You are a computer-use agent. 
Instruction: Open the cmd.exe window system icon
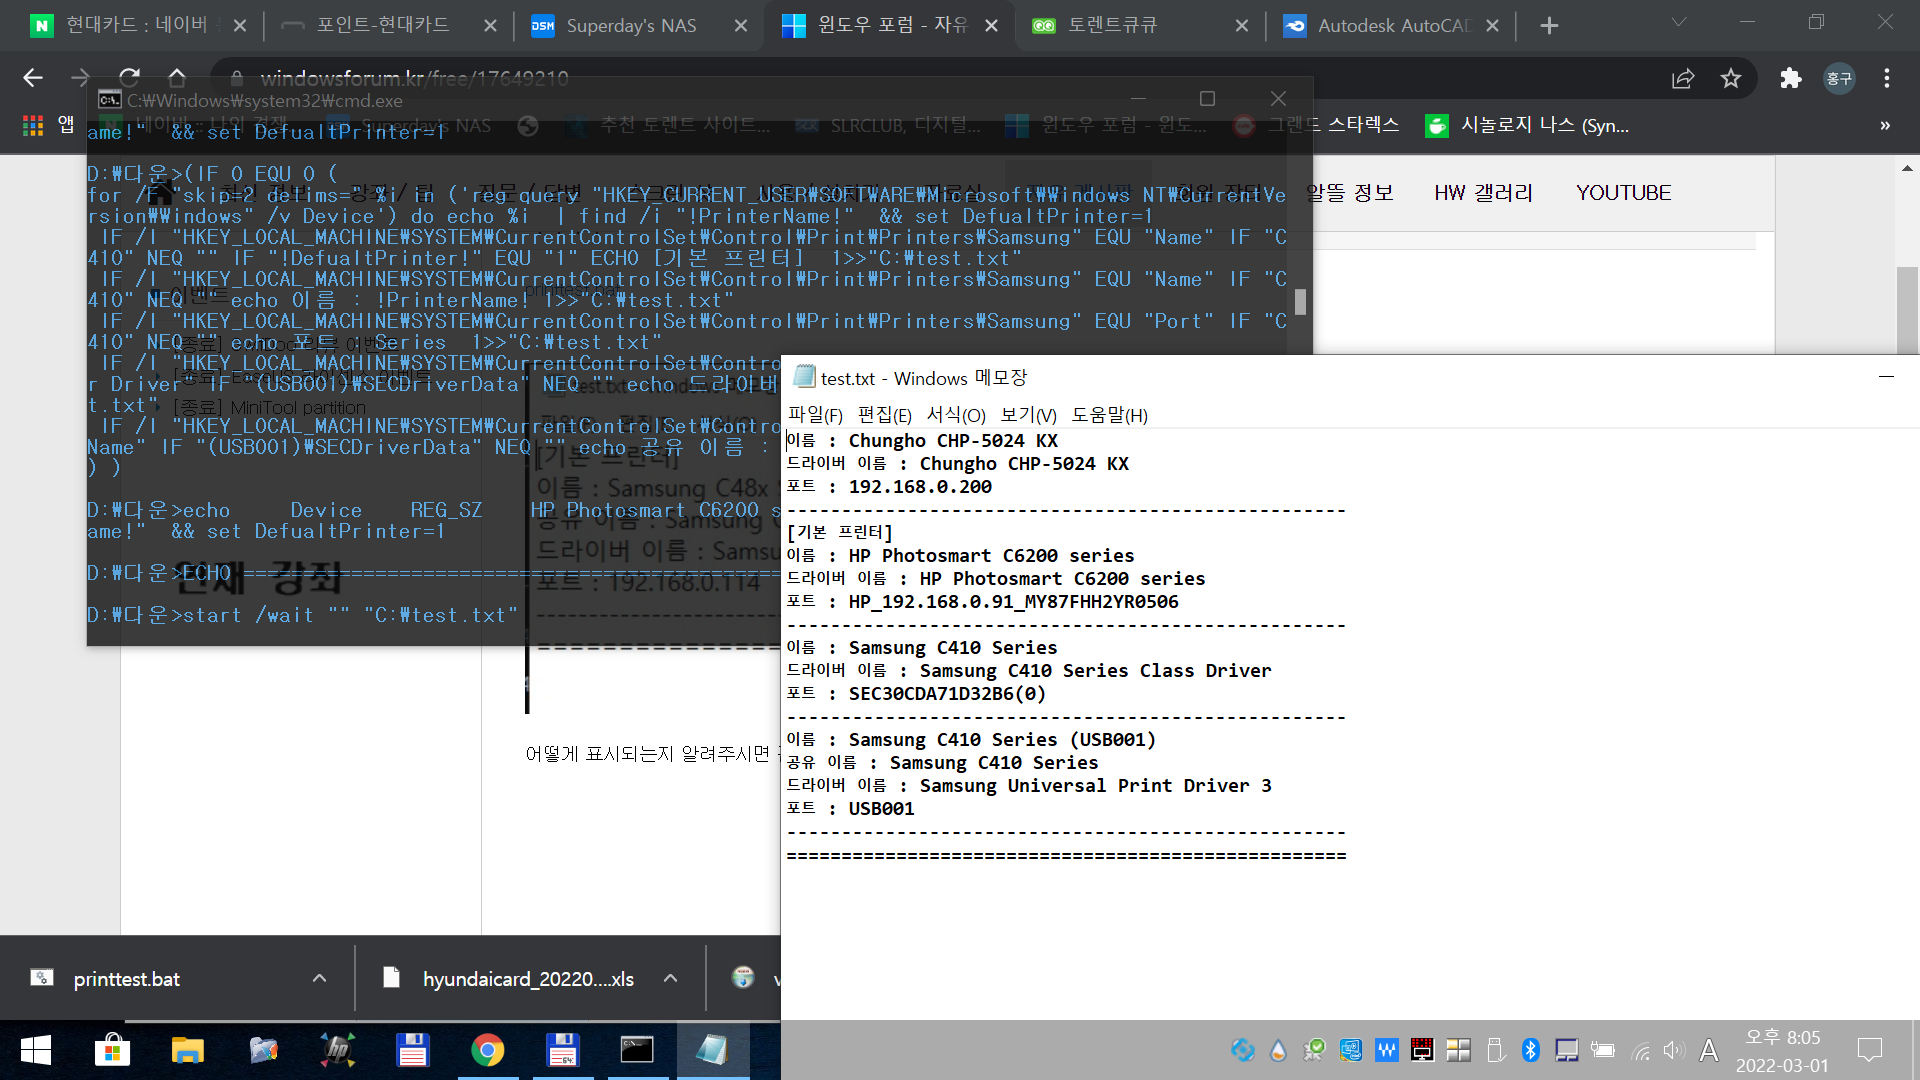coord(109,99)
